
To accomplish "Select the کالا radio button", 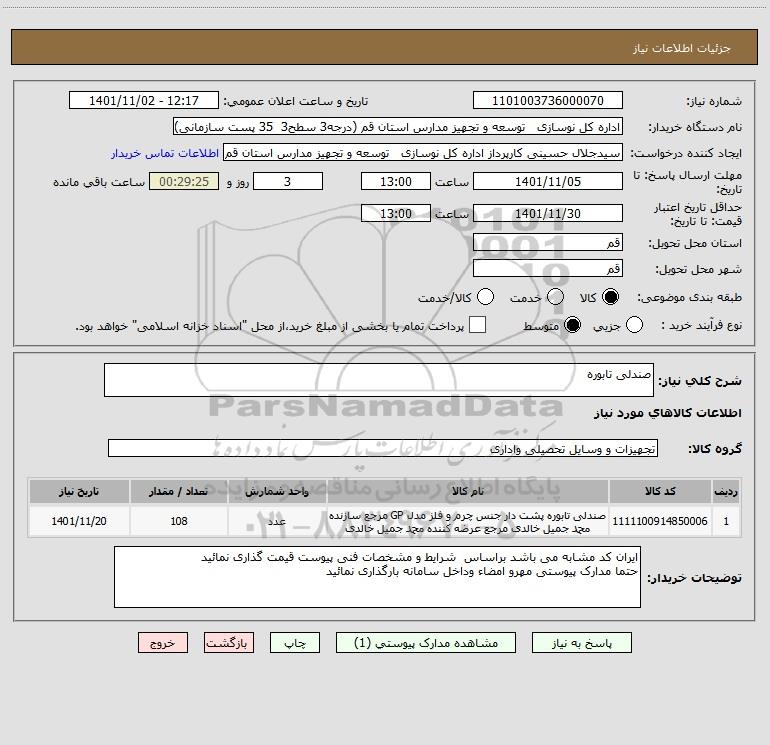I will [610, 297].
